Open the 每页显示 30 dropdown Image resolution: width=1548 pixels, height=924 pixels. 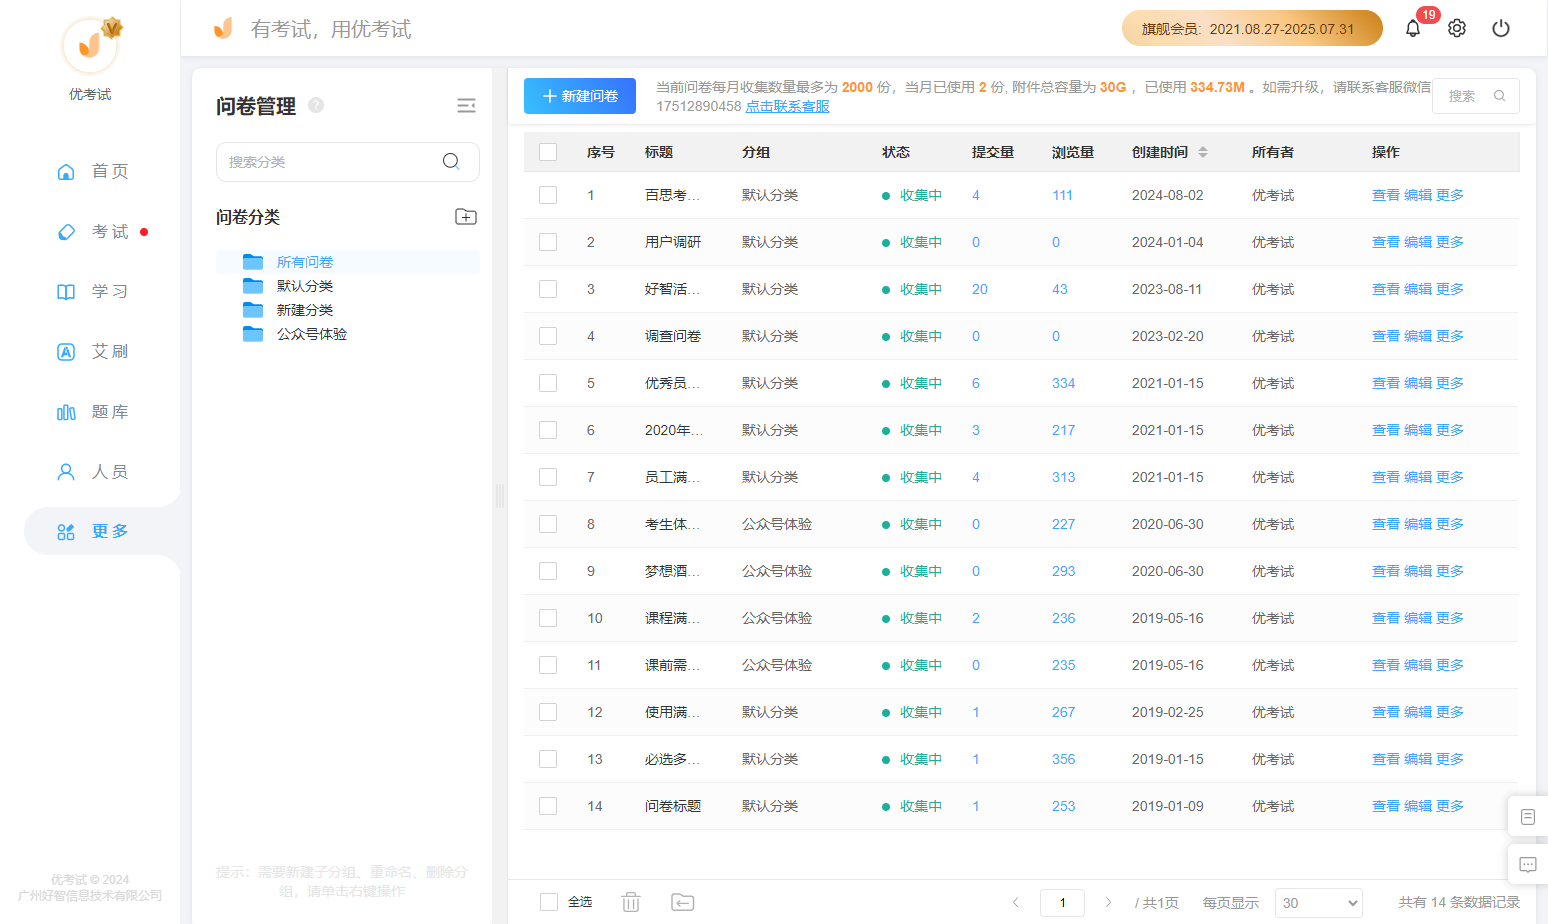(x=1318, y=903)
